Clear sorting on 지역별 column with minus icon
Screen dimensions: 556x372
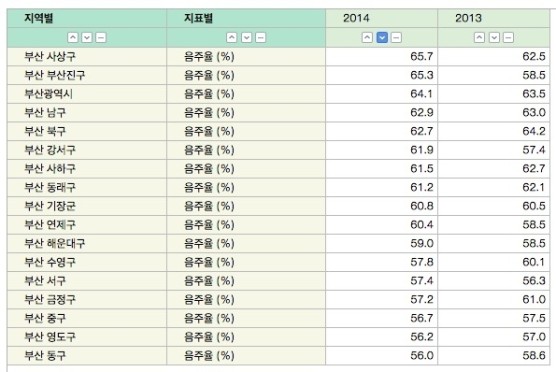(x=101, y=38)
